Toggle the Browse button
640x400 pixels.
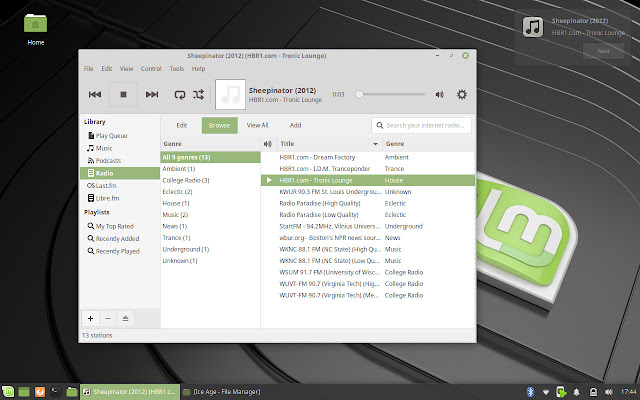coord(220,125)
